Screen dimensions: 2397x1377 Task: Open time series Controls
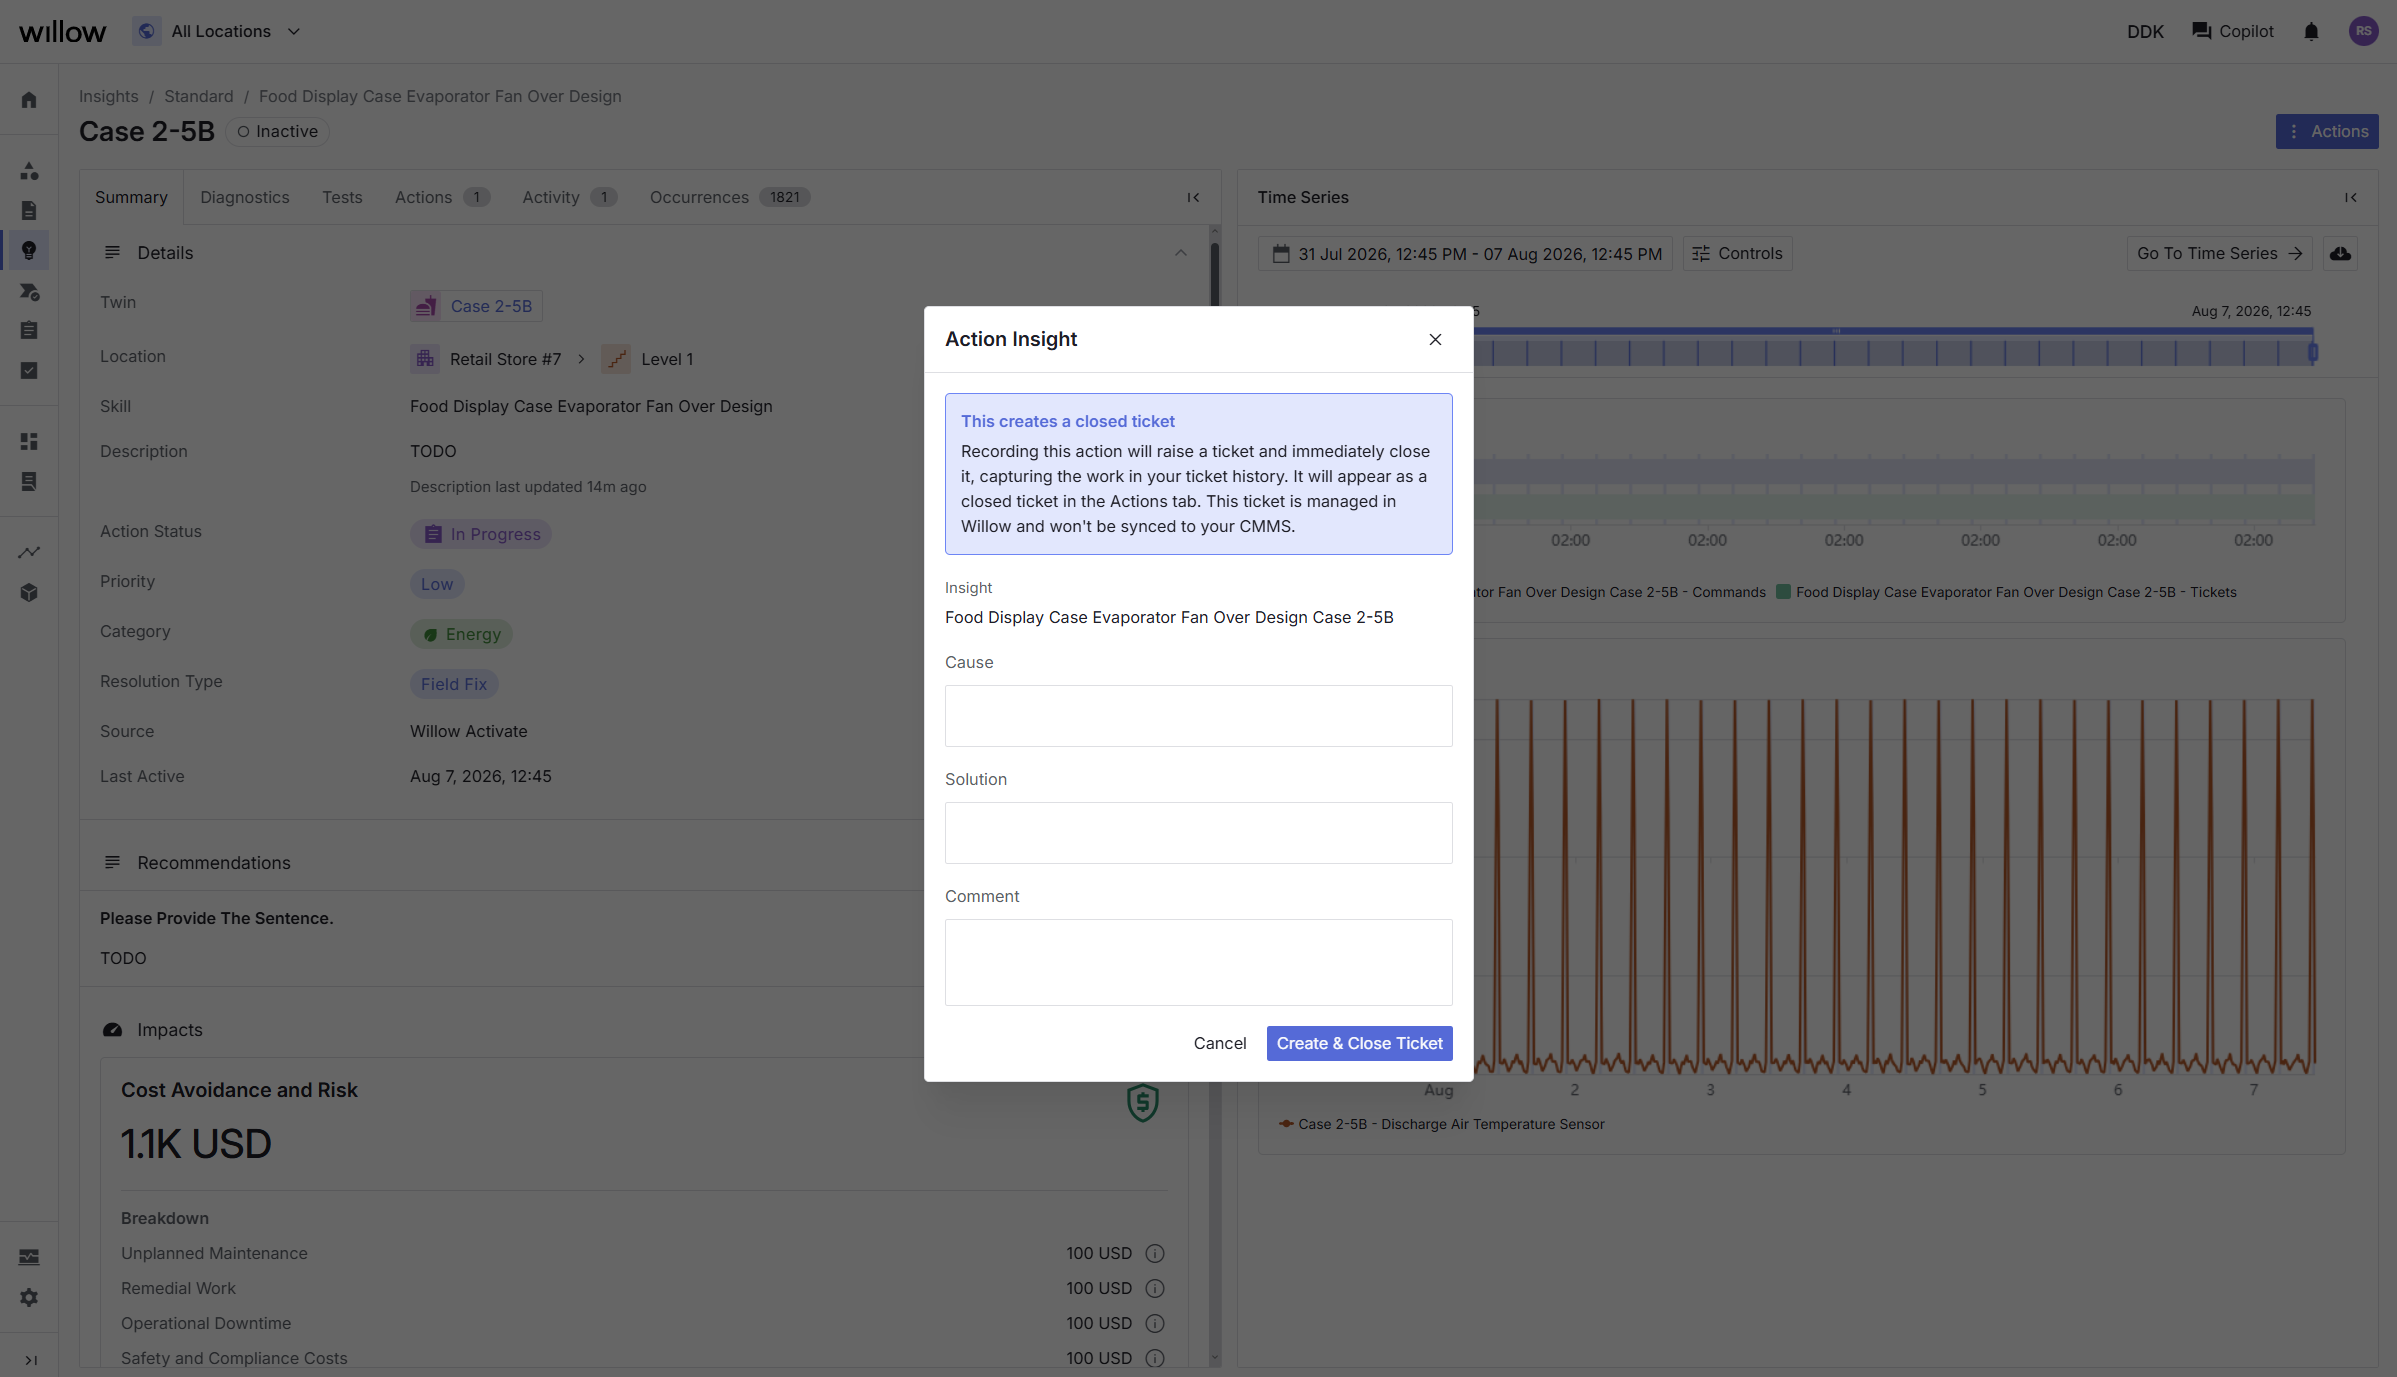[1737, 254]
